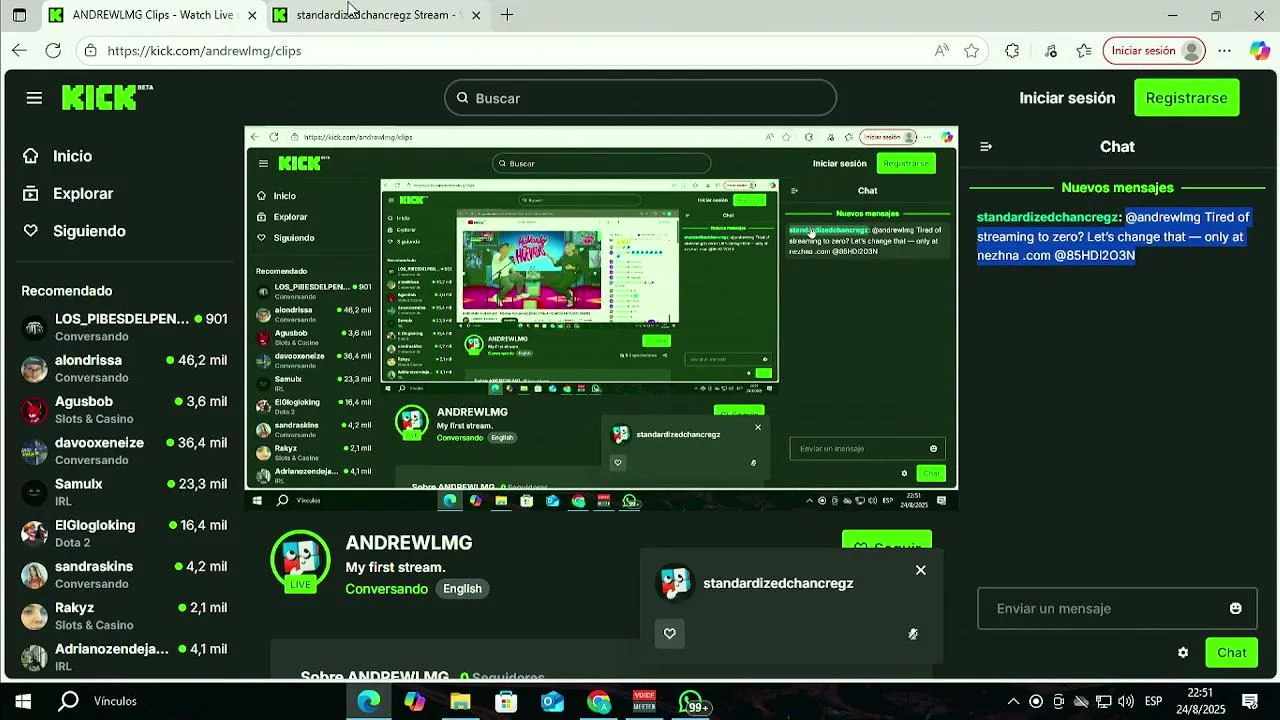Show hidden system tray icons
The image size is (1280, 720).
[x=1013, y=701]
